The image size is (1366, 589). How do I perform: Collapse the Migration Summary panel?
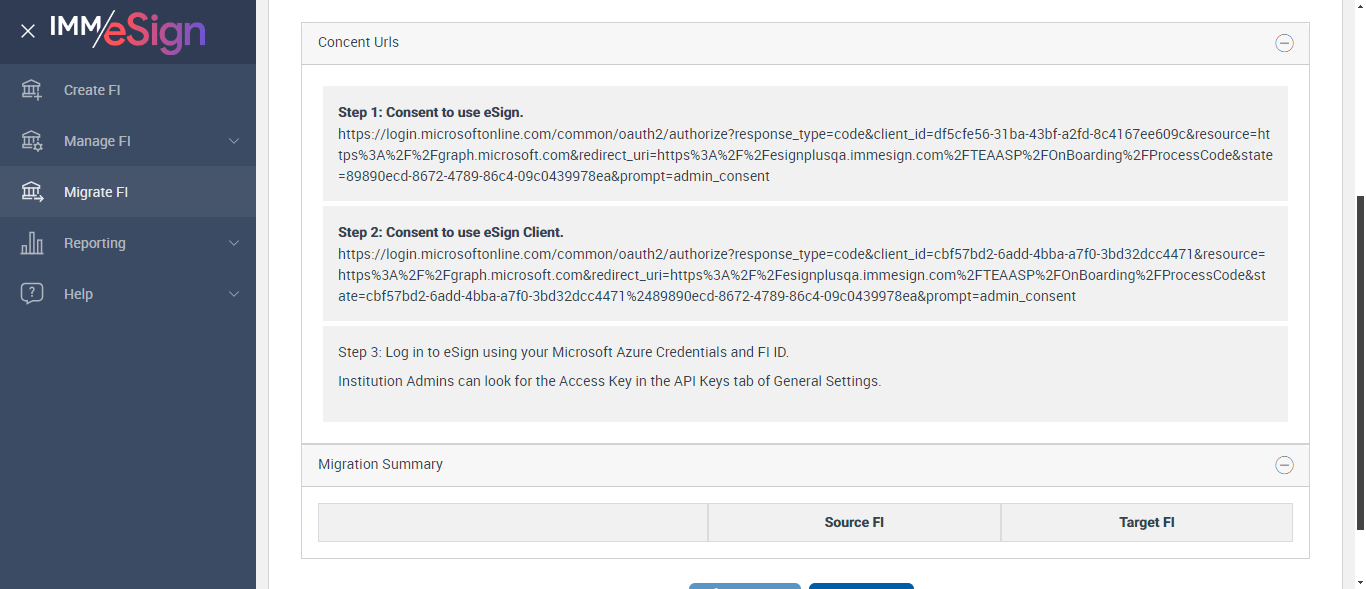[x=1284, y=465]
